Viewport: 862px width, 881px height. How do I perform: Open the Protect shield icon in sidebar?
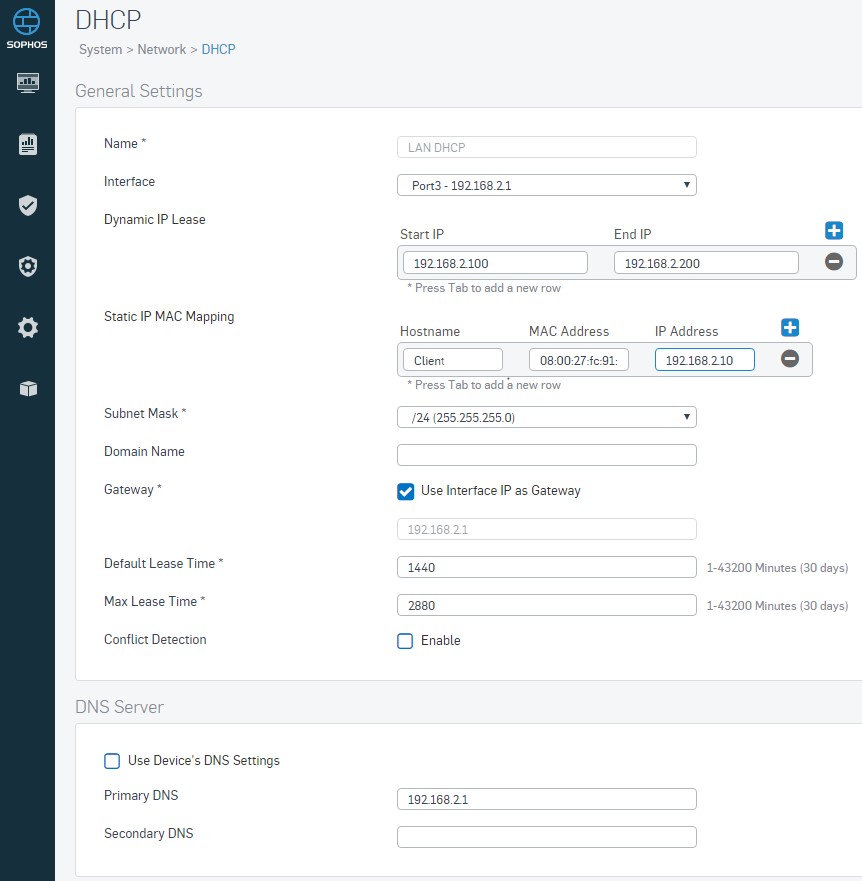click(x=28, y=205)
